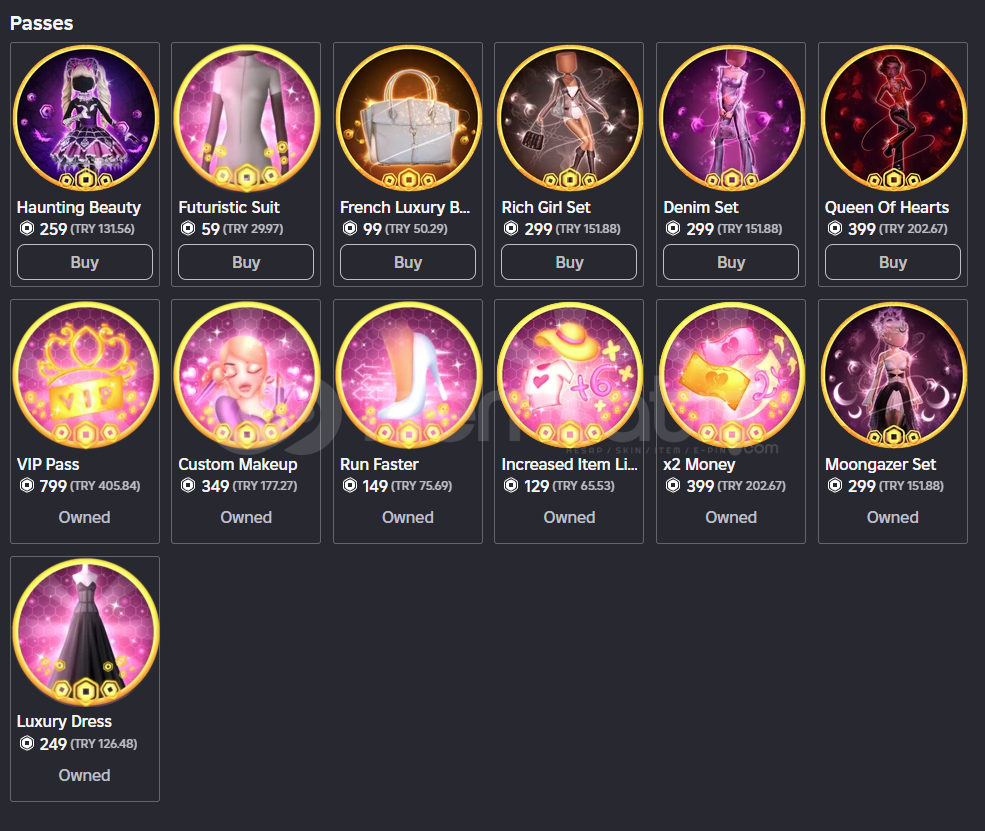Select the Futuristic Suit pass image
985x831 pixels.
click(x=247, y=117)
